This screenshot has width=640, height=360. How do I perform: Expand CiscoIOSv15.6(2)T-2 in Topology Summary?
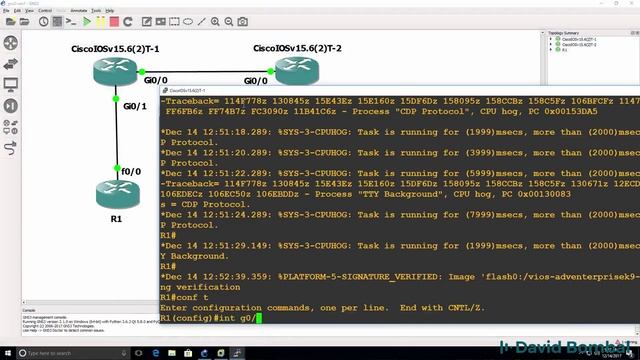[x=551, y=44]
